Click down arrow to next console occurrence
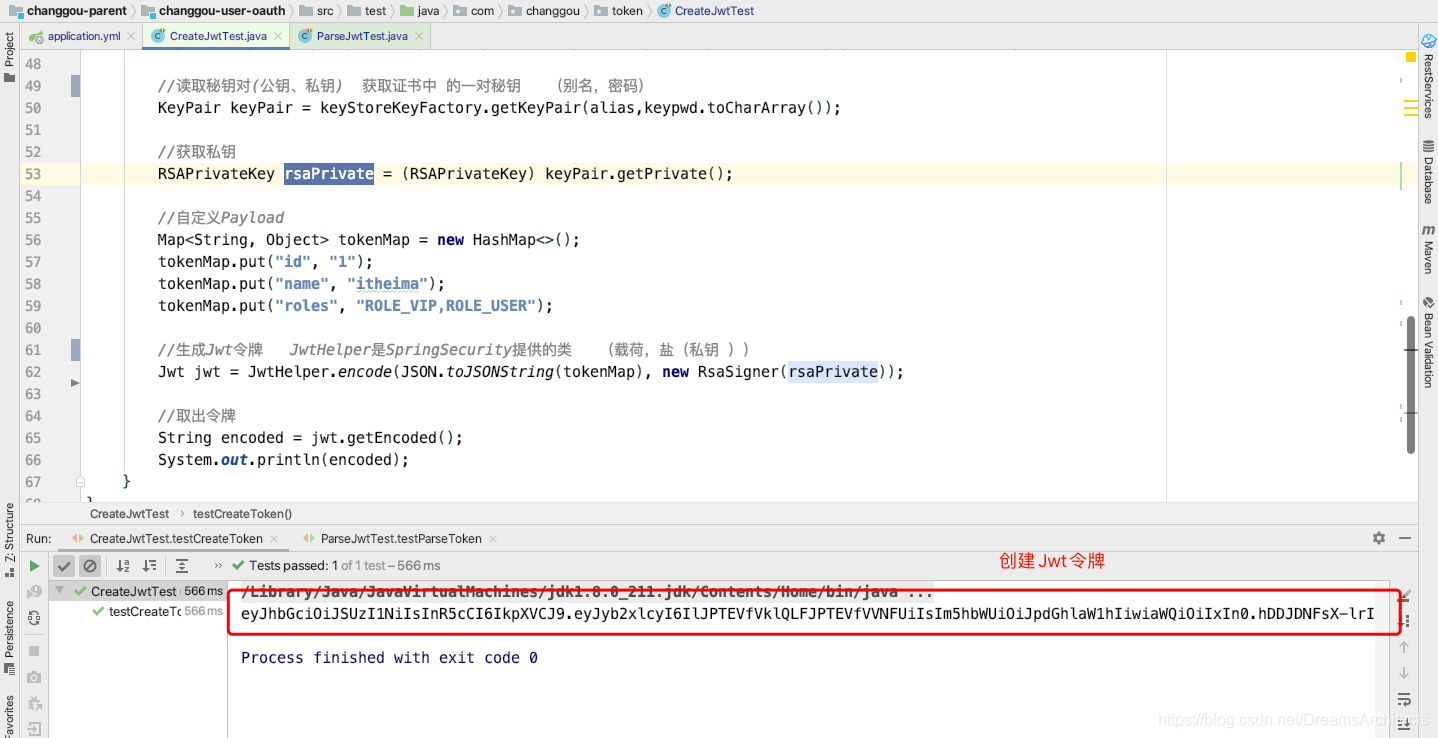The image size is (1438, 738). pos(1404,673)
